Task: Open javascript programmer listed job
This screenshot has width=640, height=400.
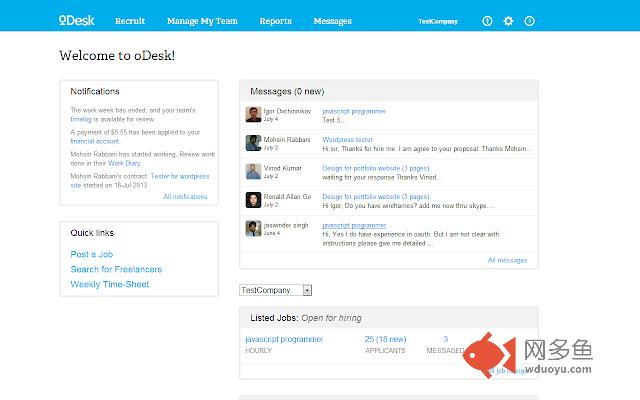Action: (284, 339)
